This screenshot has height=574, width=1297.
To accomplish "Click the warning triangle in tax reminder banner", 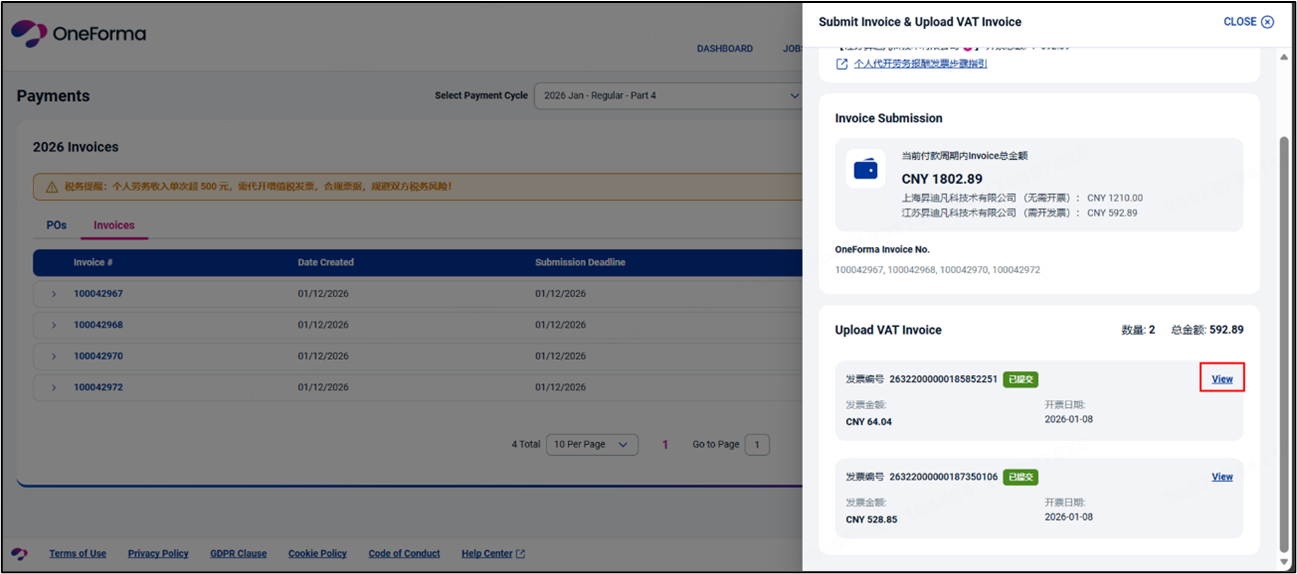I will (x=52, y=186).
